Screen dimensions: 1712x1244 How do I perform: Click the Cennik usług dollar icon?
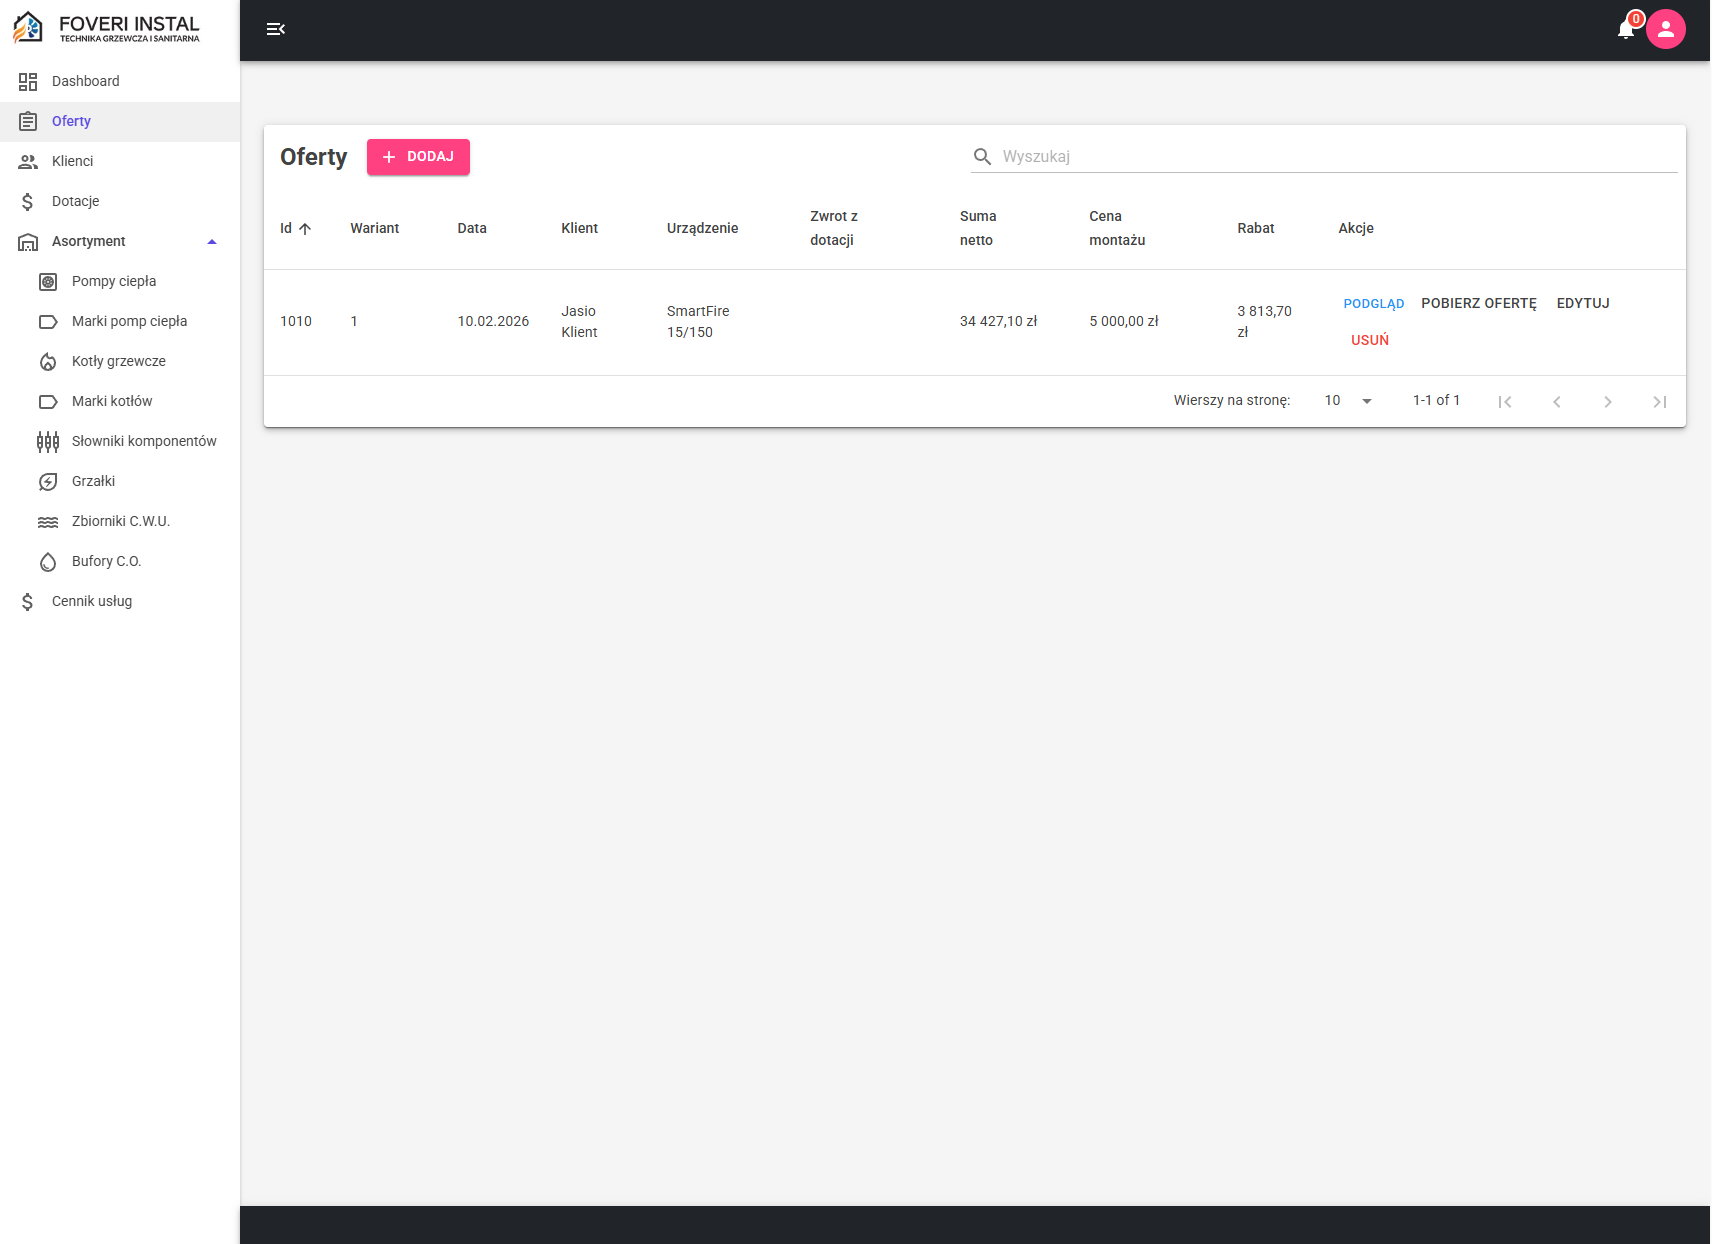pyautogui.click(x=28, y=601)
